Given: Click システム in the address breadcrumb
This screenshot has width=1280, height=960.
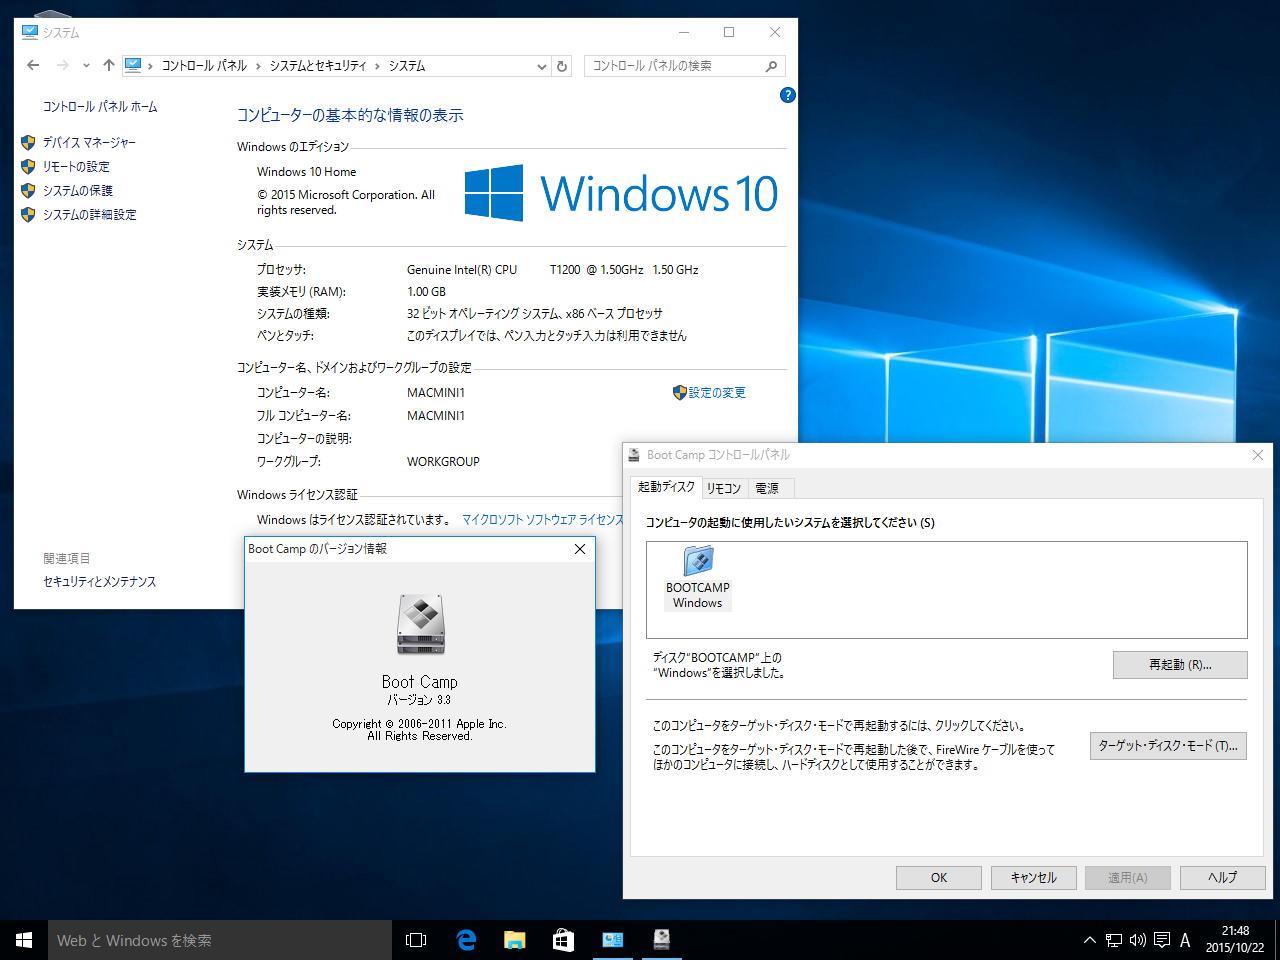Looking at the screenshot, I should click(x=407, y=66).
